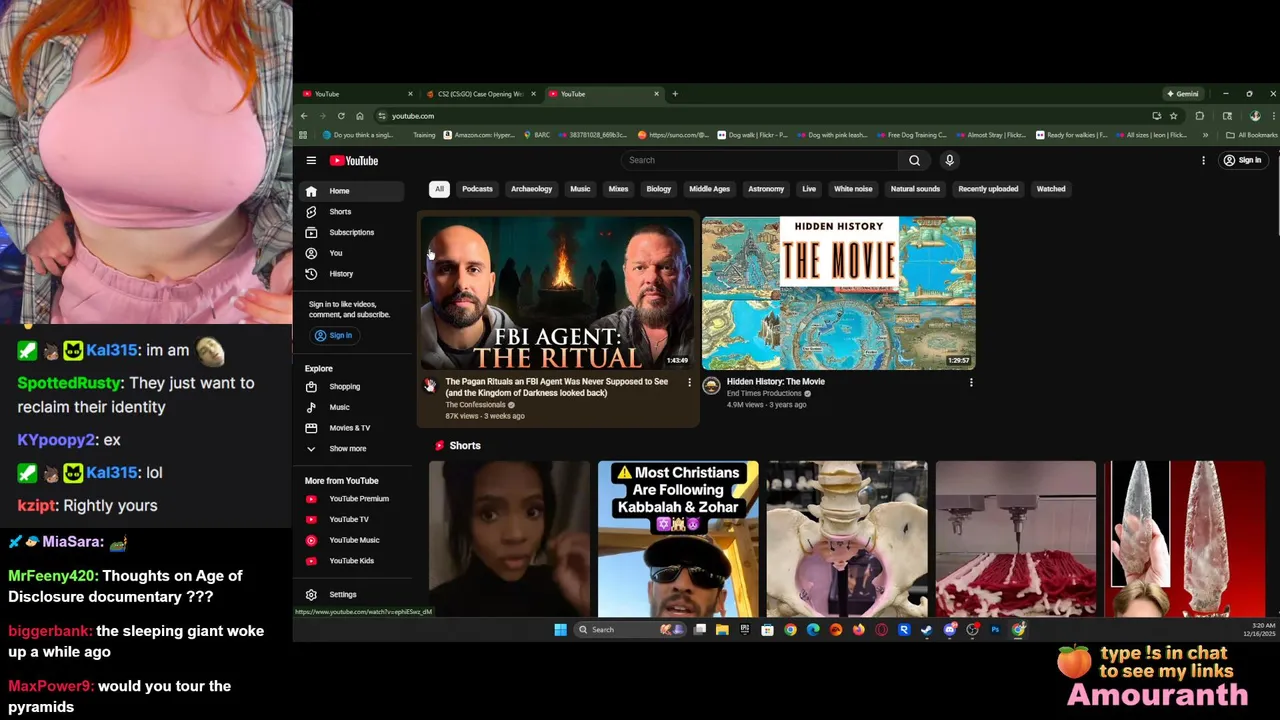Select the Middle Ages filter chip
The width and height of the screenshot is (1280, 720).
(709, 189)
